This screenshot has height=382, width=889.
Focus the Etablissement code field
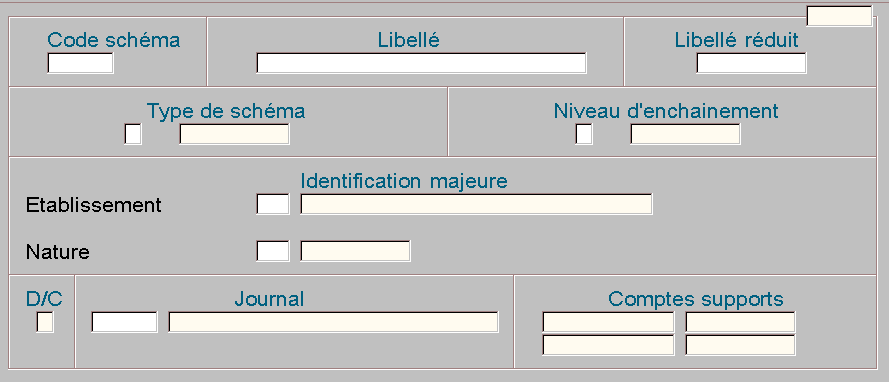273,204
